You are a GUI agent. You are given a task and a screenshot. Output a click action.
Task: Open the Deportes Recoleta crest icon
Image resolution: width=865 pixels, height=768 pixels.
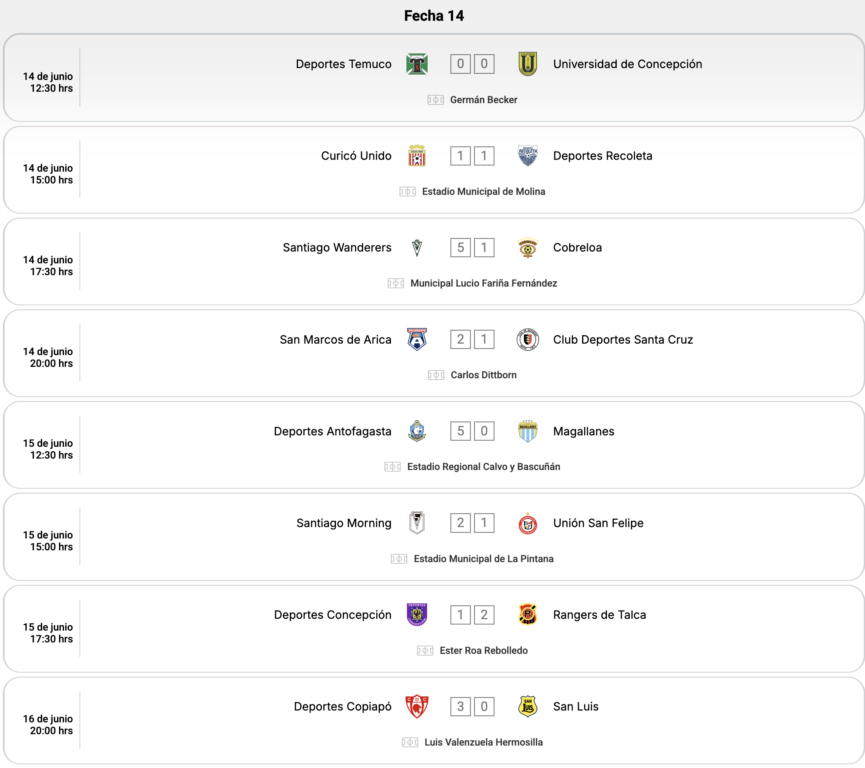point(528,156)
